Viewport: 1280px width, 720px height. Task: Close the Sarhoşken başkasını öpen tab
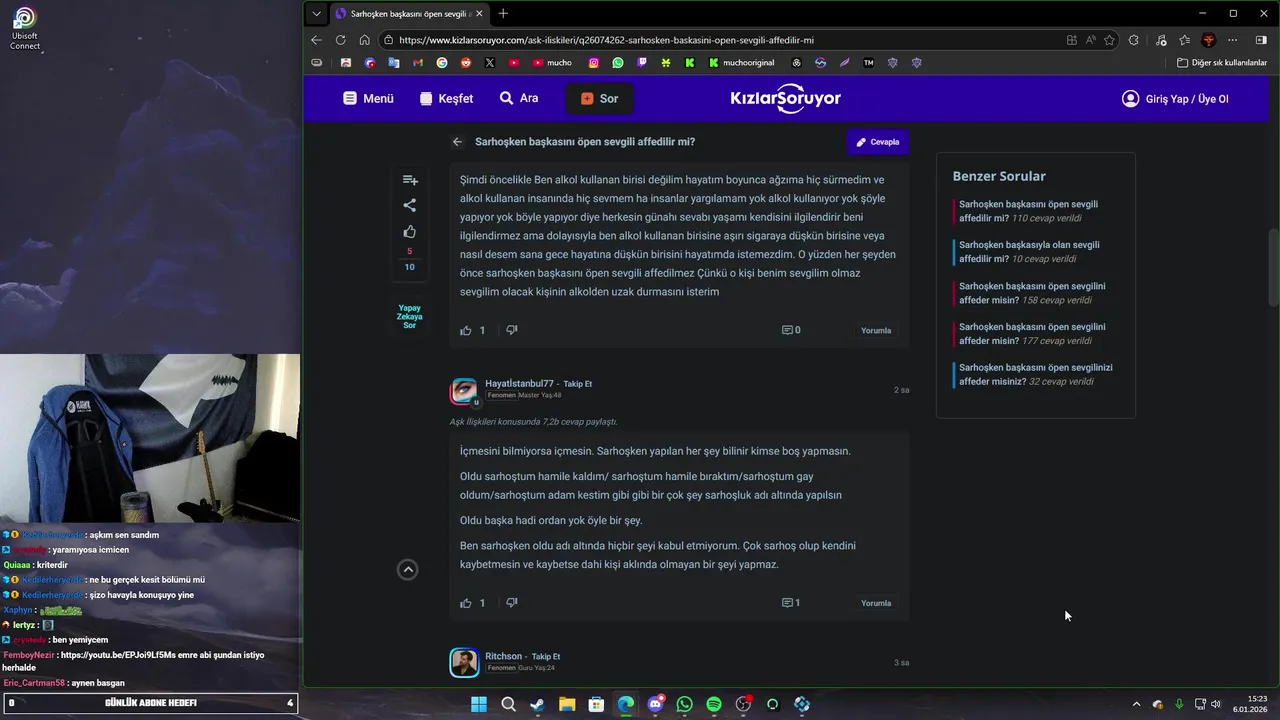(480, 13)
